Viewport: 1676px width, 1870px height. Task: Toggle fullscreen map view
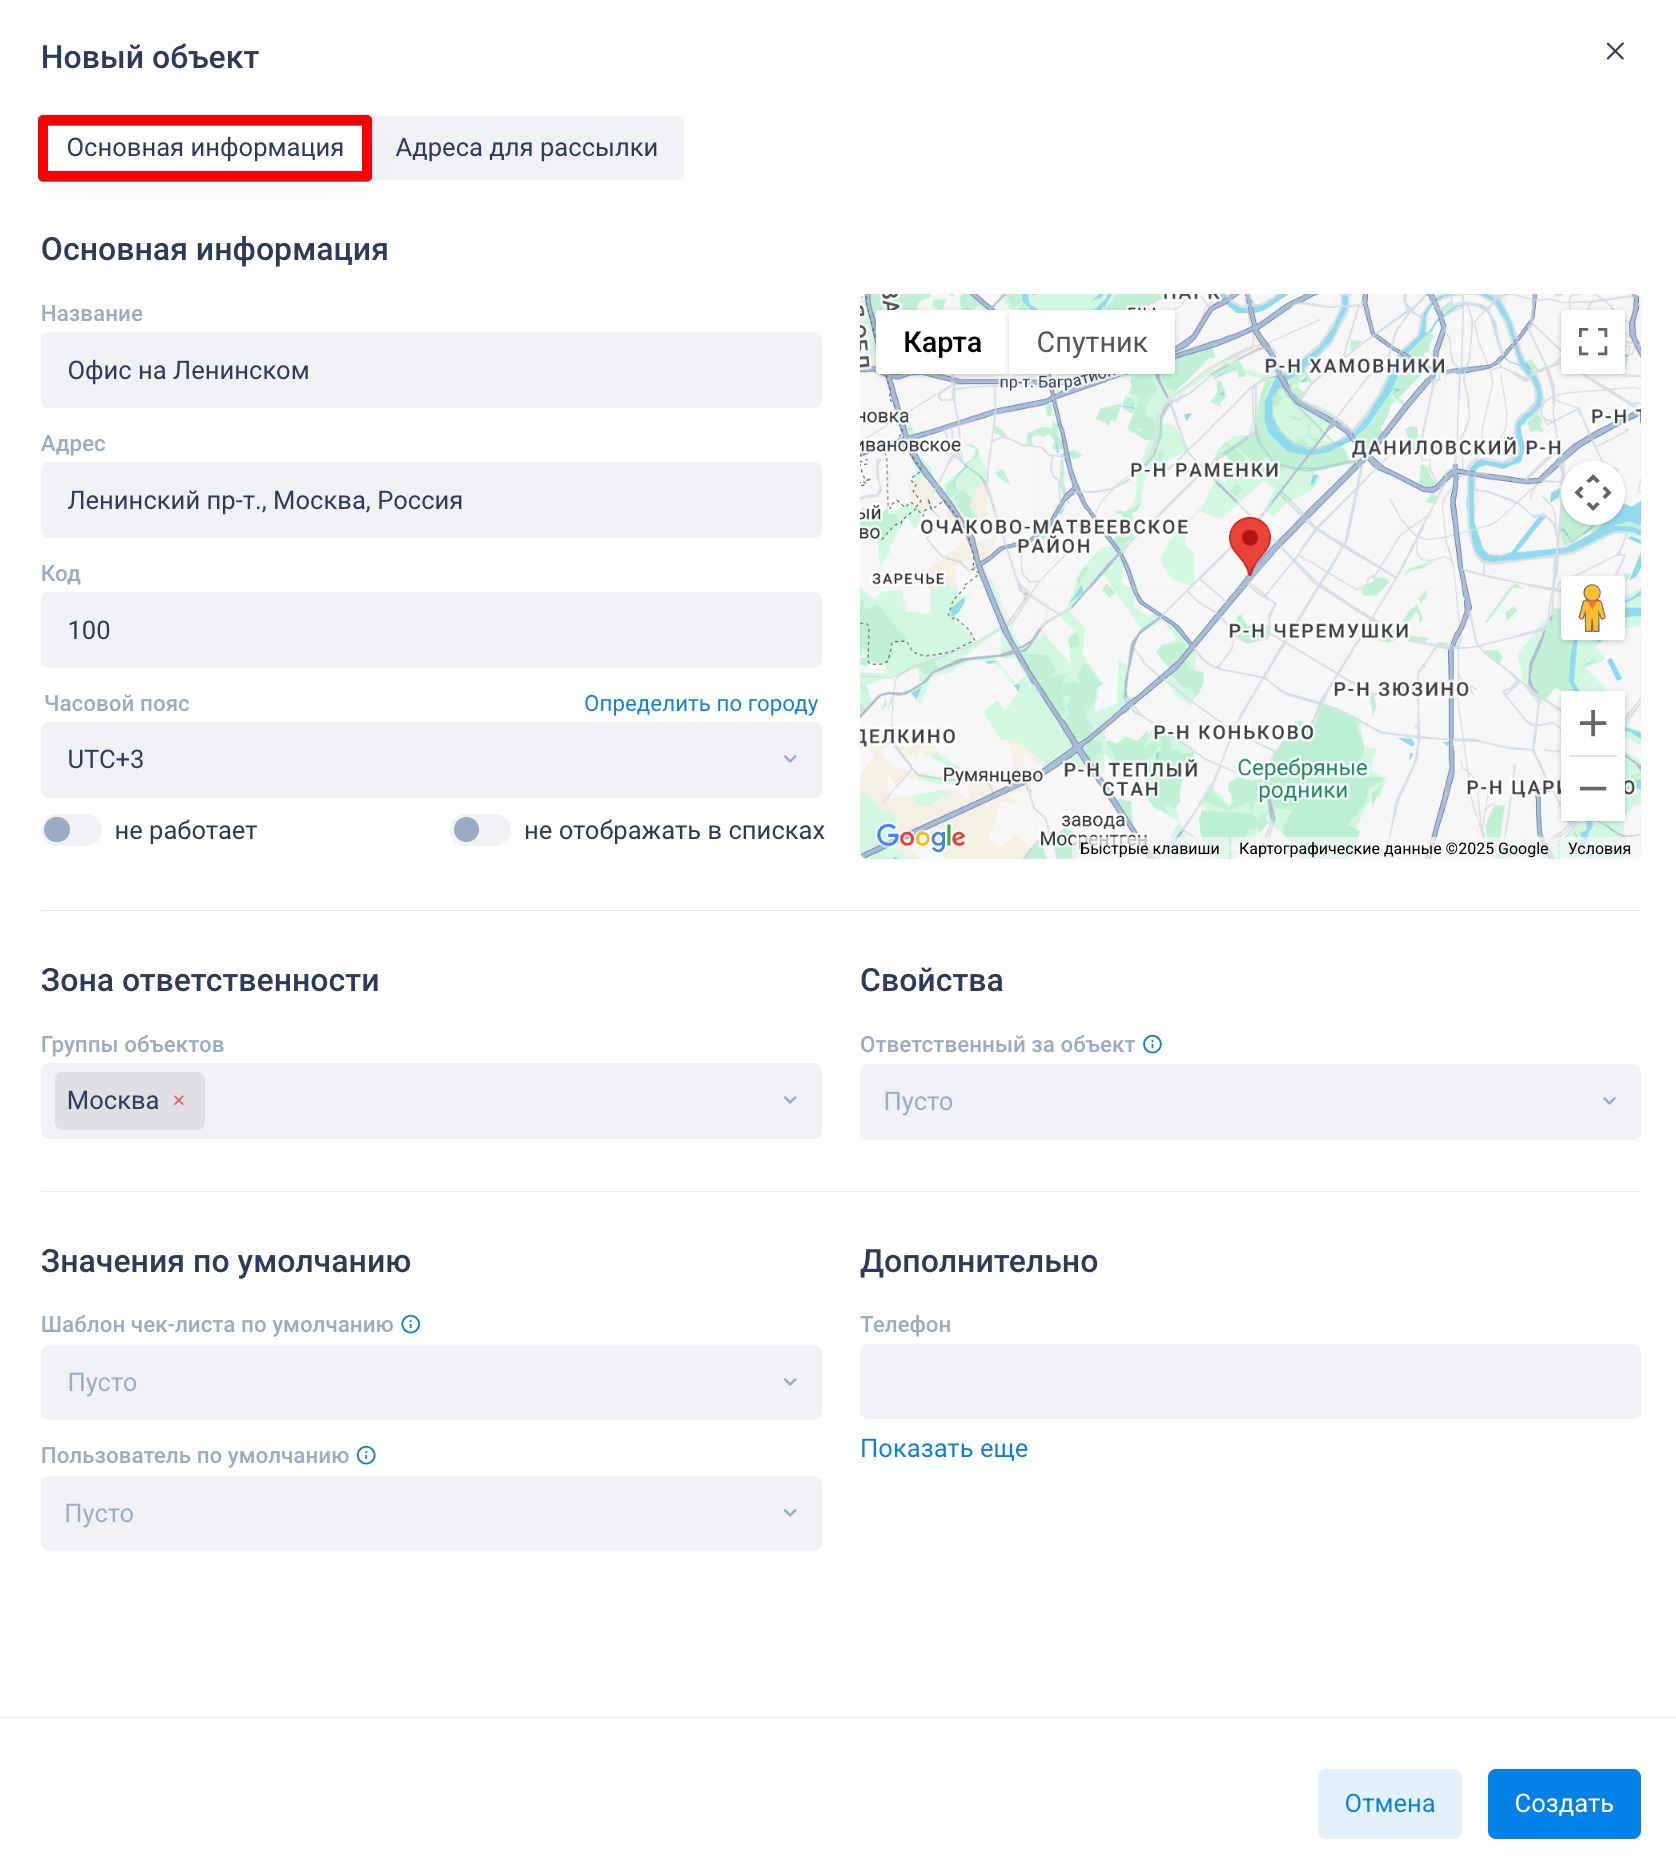(1592, 342)
